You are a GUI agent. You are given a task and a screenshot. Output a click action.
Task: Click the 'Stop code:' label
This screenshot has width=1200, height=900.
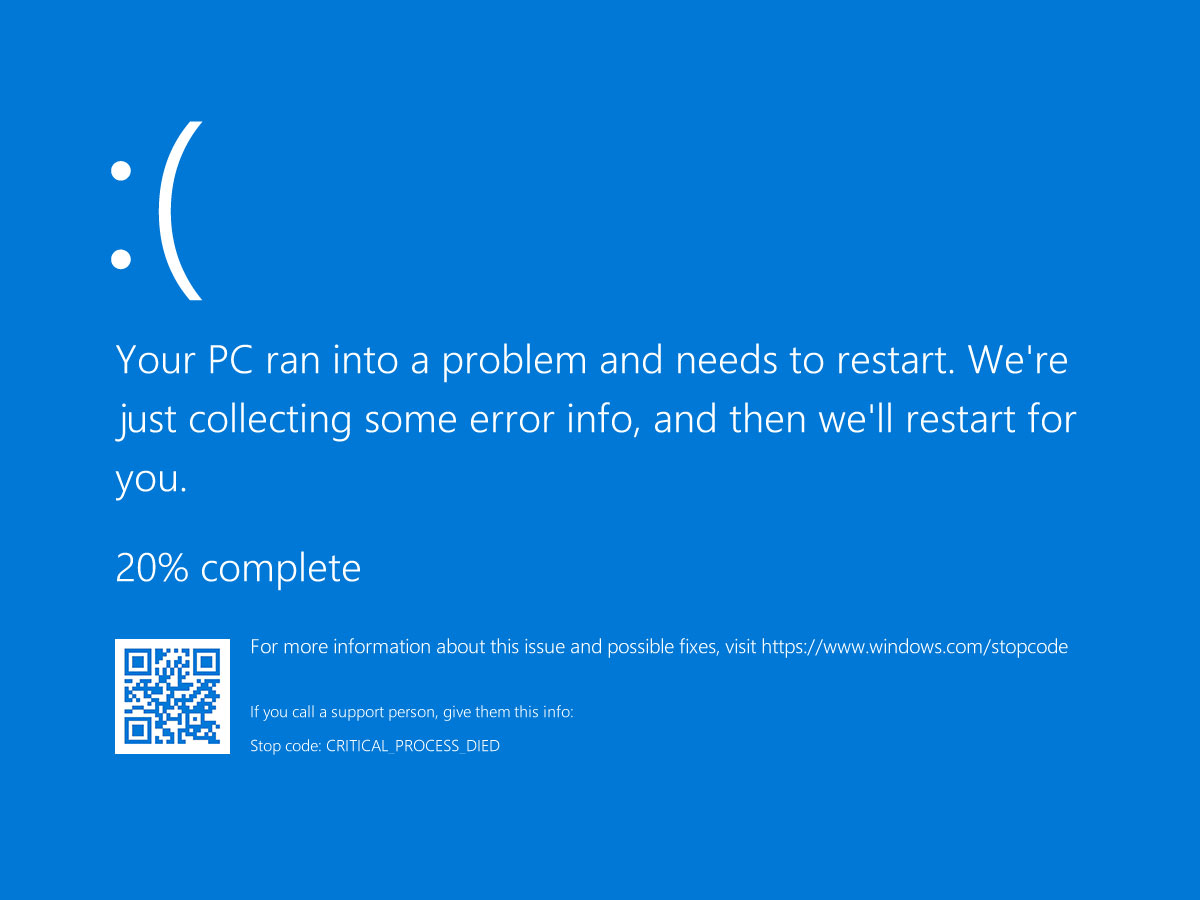click(286, 746)
